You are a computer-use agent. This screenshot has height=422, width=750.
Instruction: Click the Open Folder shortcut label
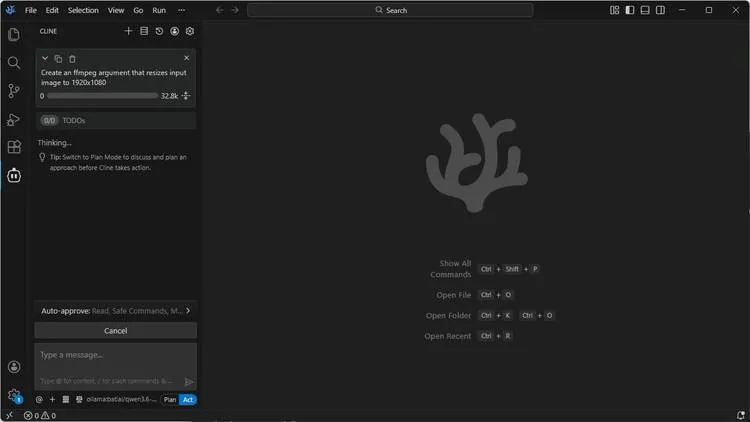coord(449,316)
